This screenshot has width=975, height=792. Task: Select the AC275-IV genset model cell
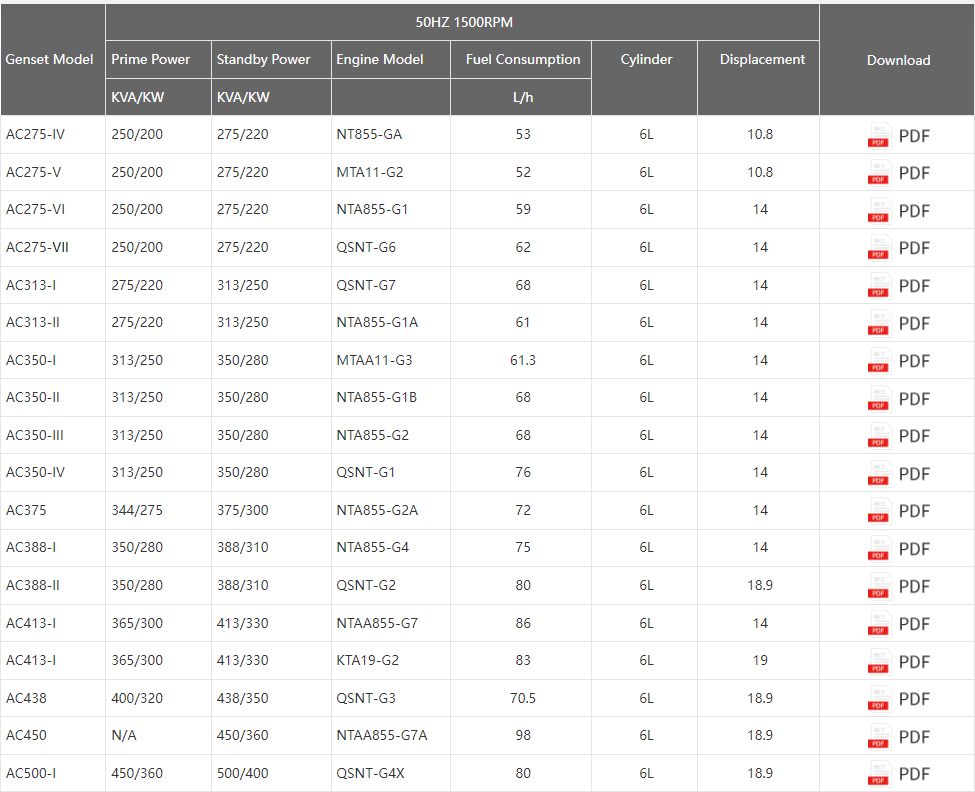[53, 134]
